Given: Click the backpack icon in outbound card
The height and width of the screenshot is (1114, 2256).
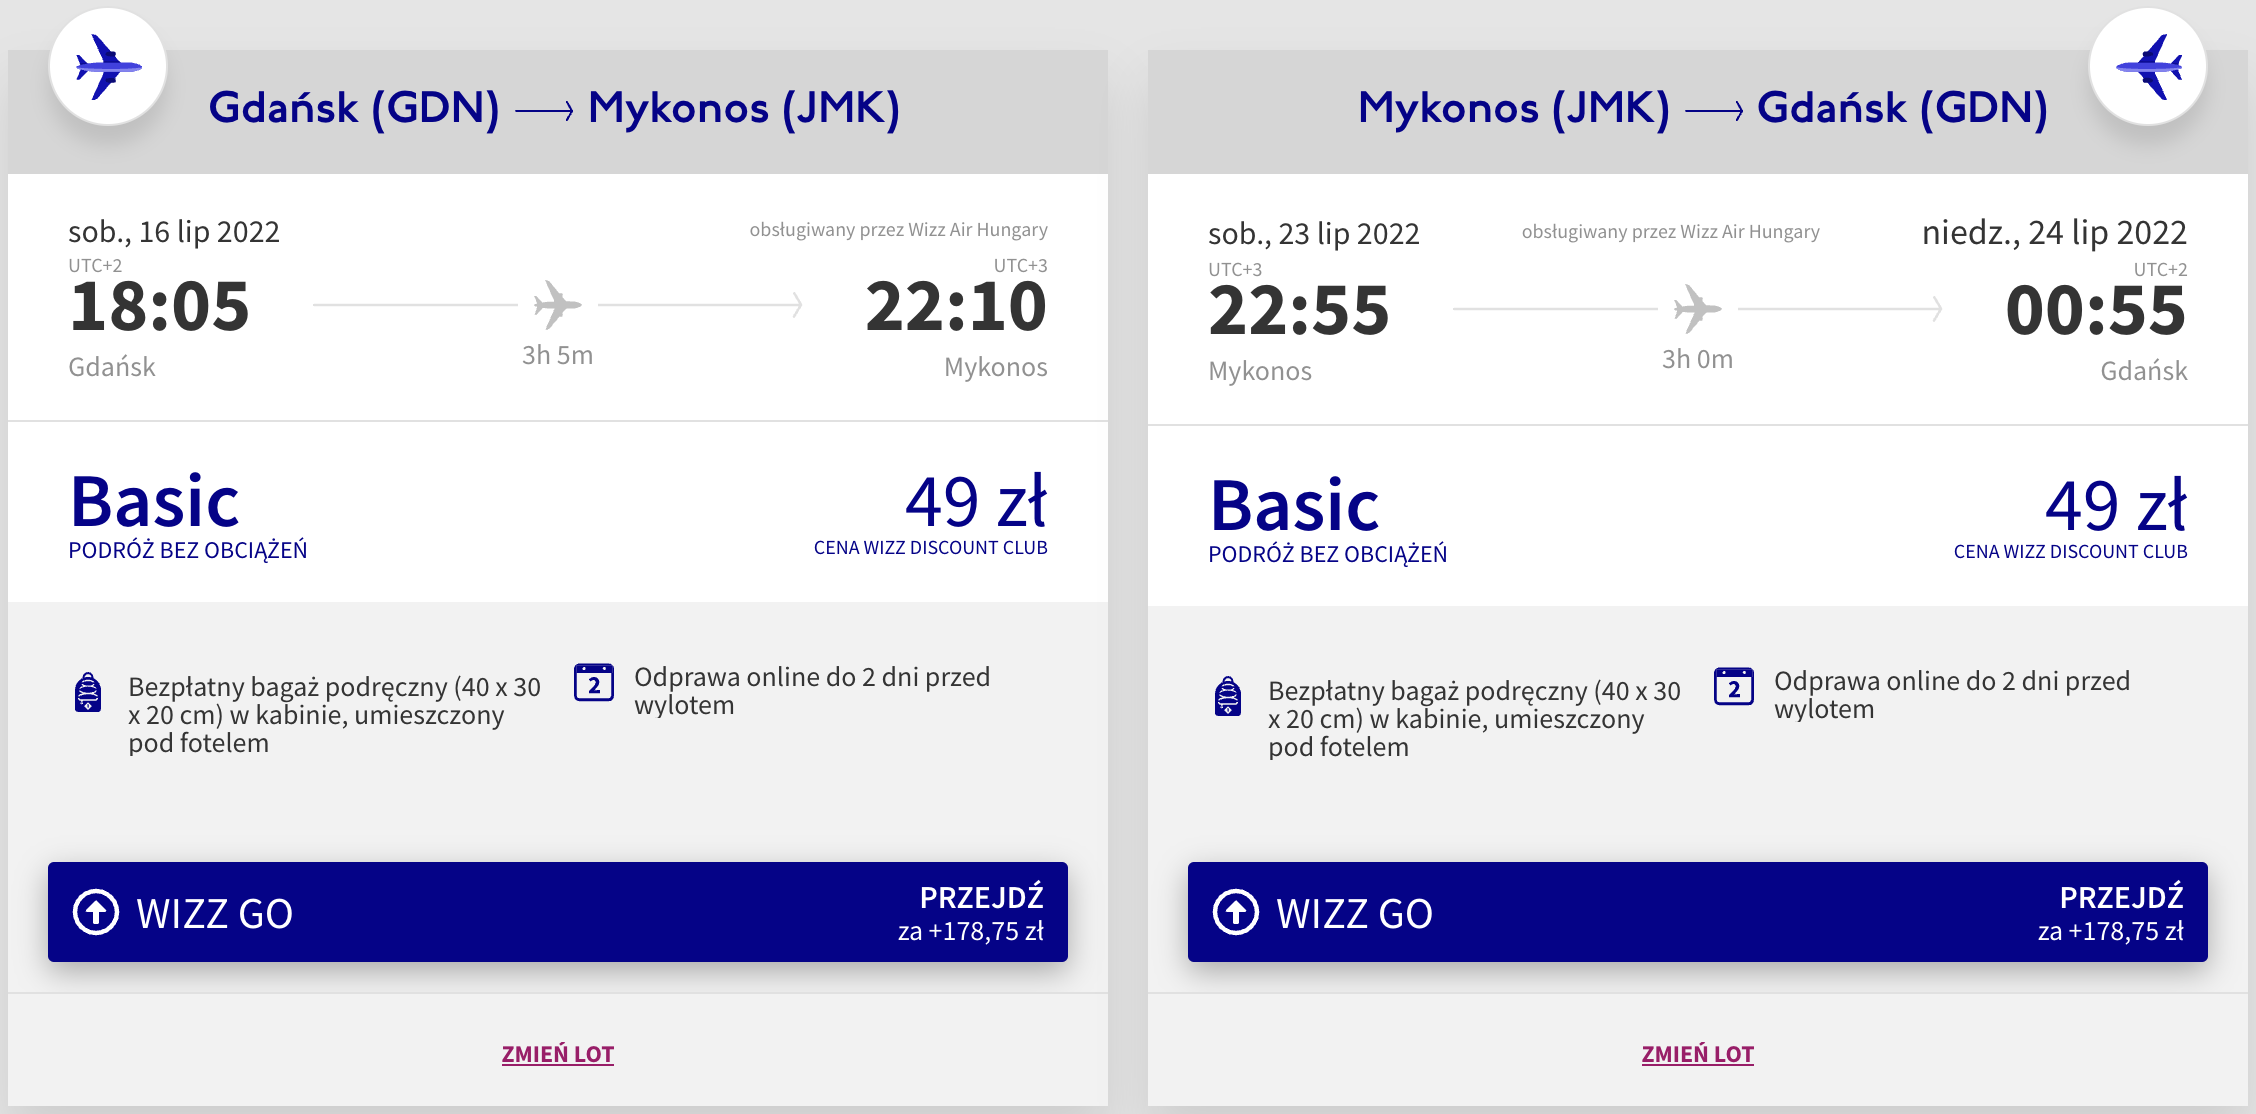Looking at the screenshot, I should click(88, 692).
